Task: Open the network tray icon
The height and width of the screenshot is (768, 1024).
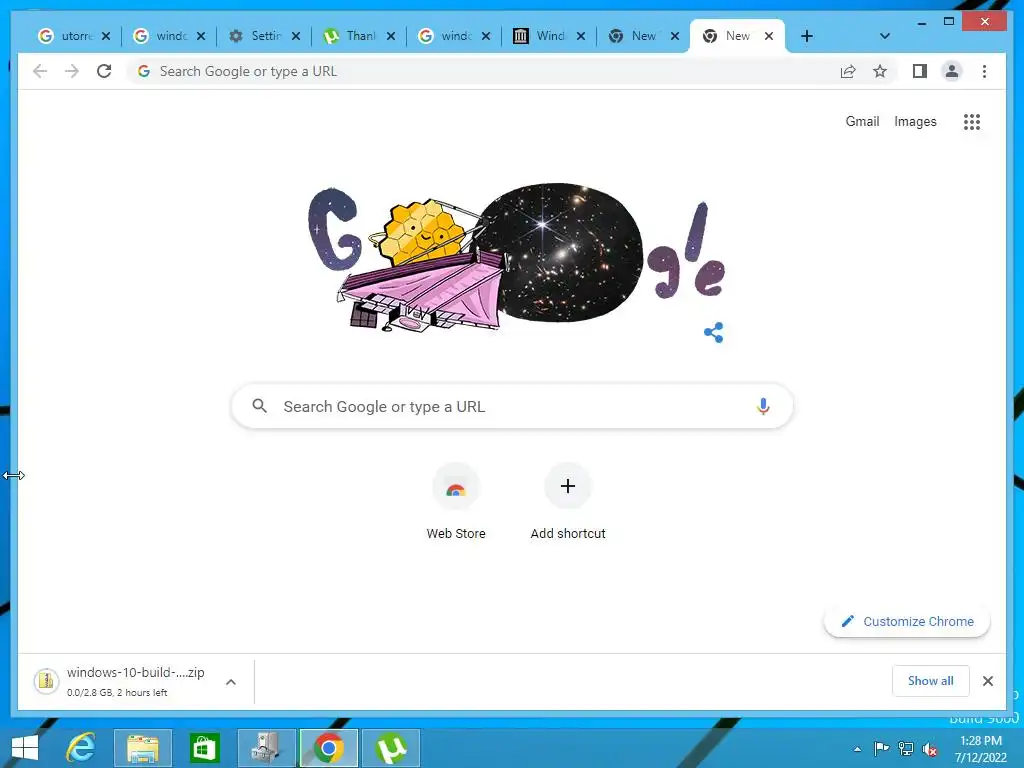Action: coord(906,749)
